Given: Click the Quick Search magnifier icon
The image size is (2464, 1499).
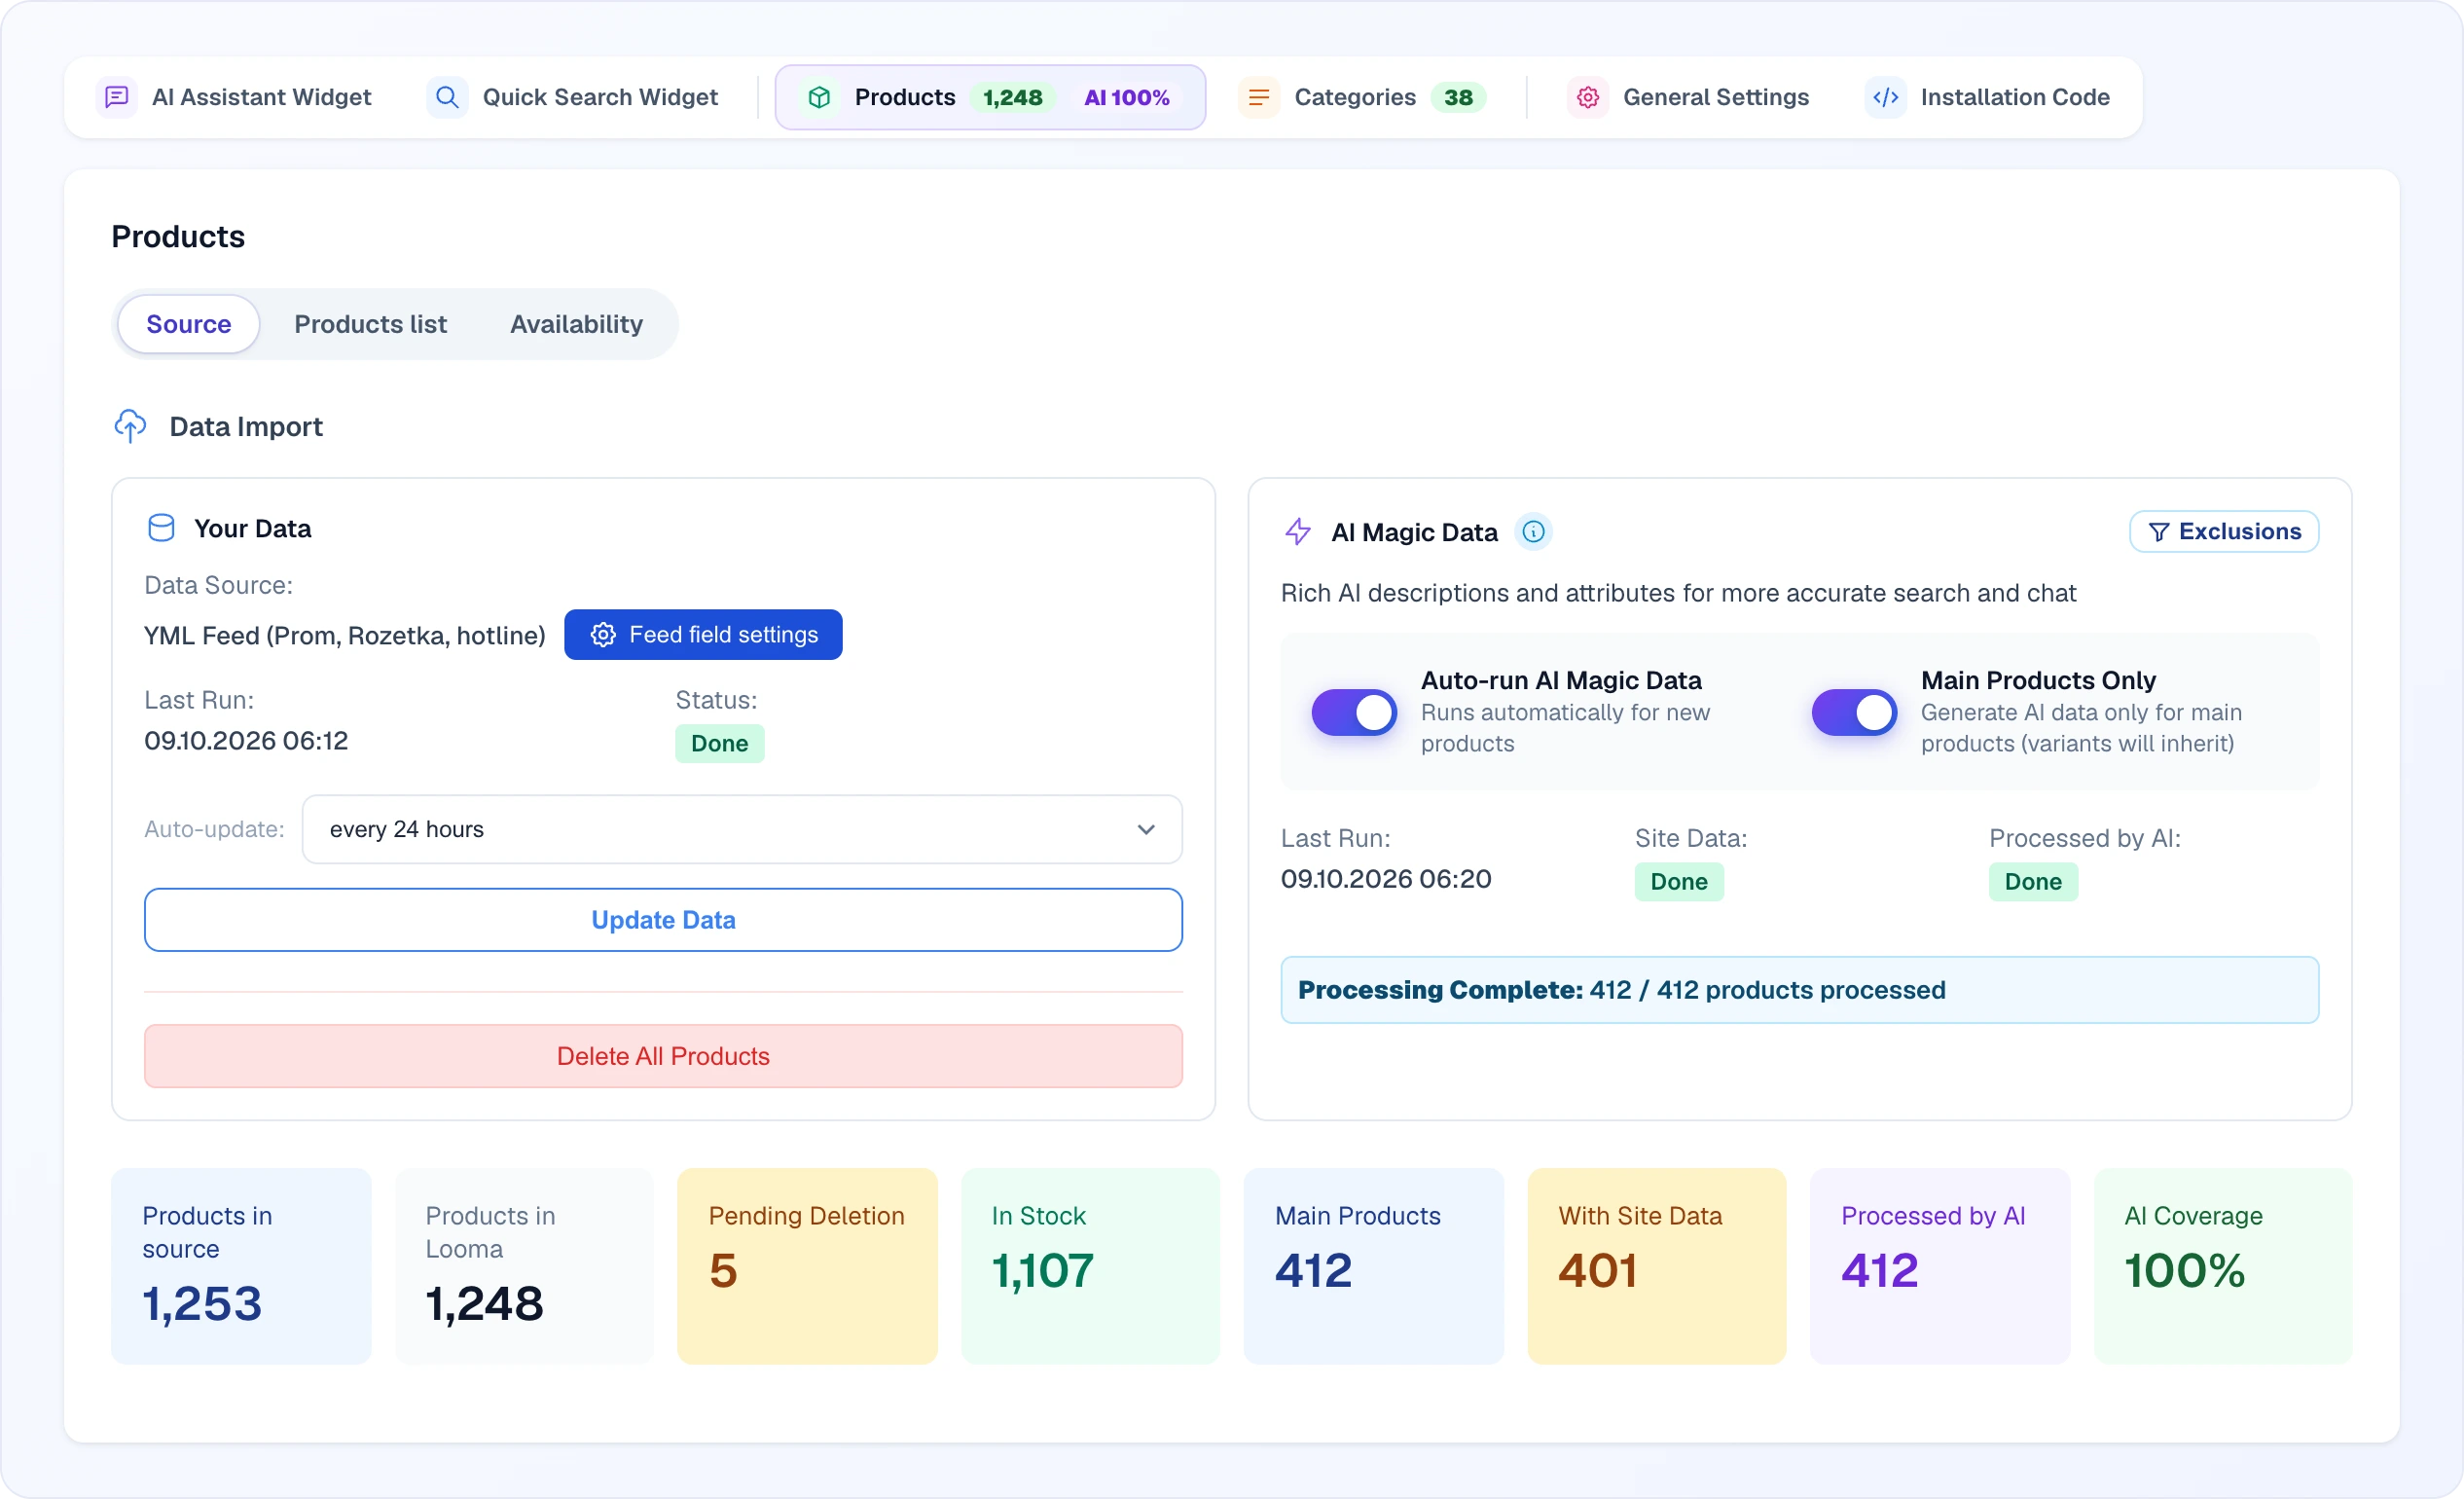Looking at the screenshot, I should tap(447, 97).
